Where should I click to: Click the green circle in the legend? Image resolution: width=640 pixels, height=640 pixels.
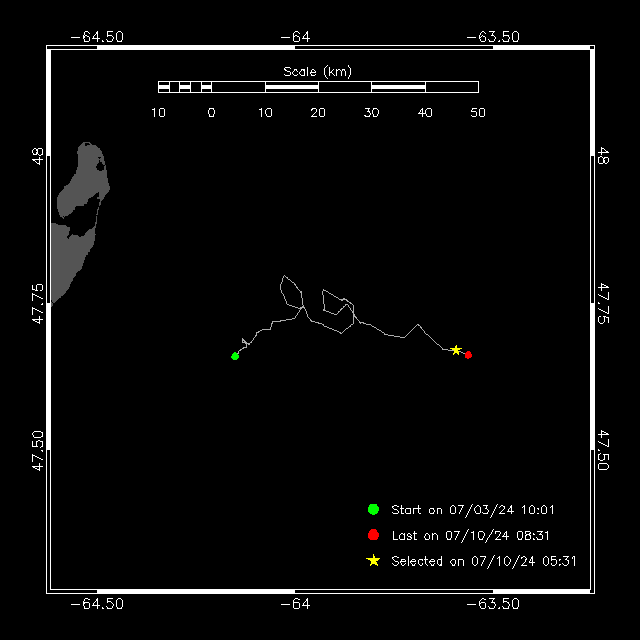click(373, 509)
